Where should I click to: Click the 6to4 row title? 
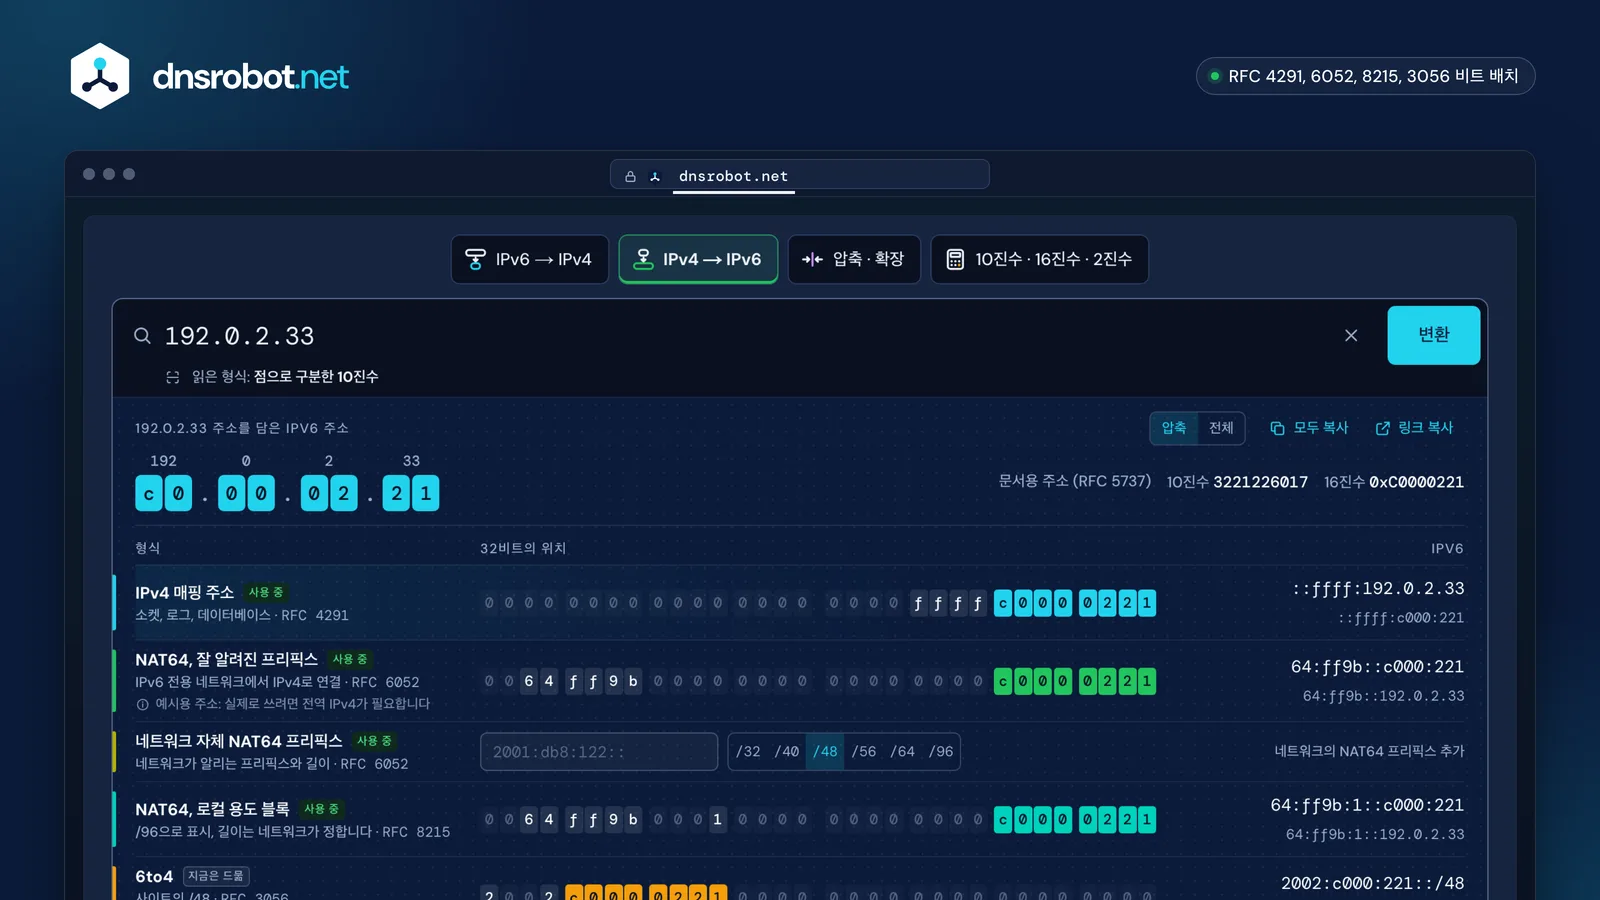coord(154,877)
